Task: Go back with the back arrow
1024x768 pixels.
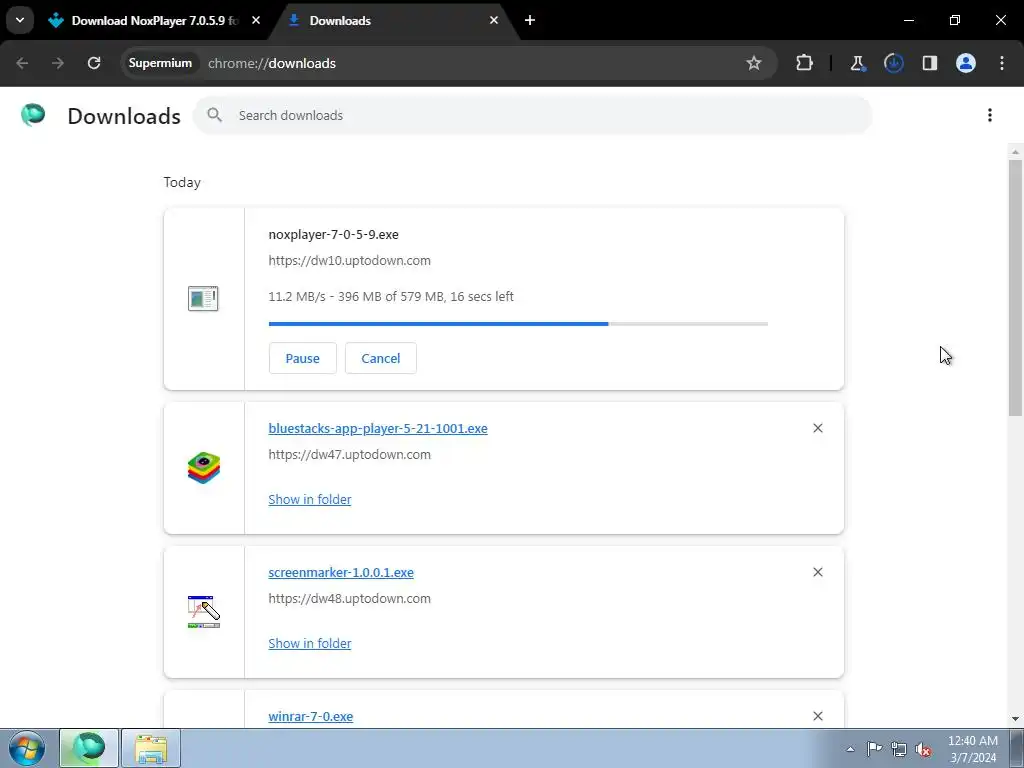Action: pos(22,63)
